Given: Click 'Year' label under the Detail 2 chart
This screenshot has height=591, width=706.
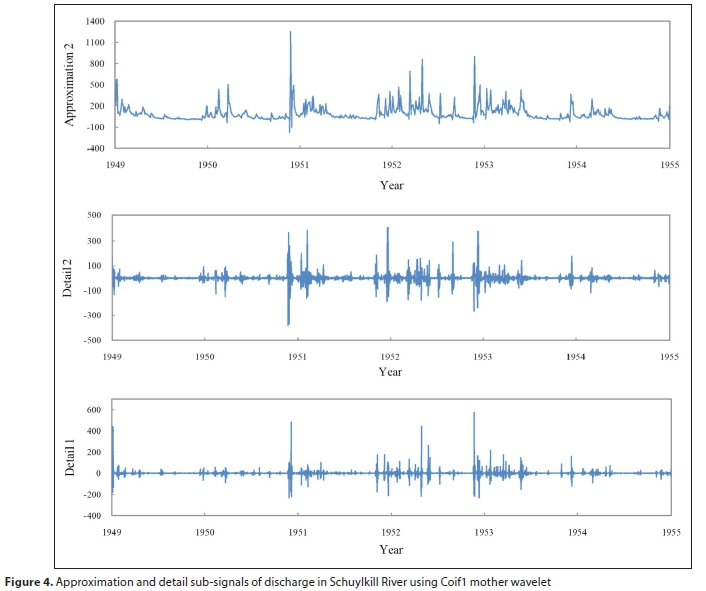Looking at the screenshot, I should pos(391,371).
